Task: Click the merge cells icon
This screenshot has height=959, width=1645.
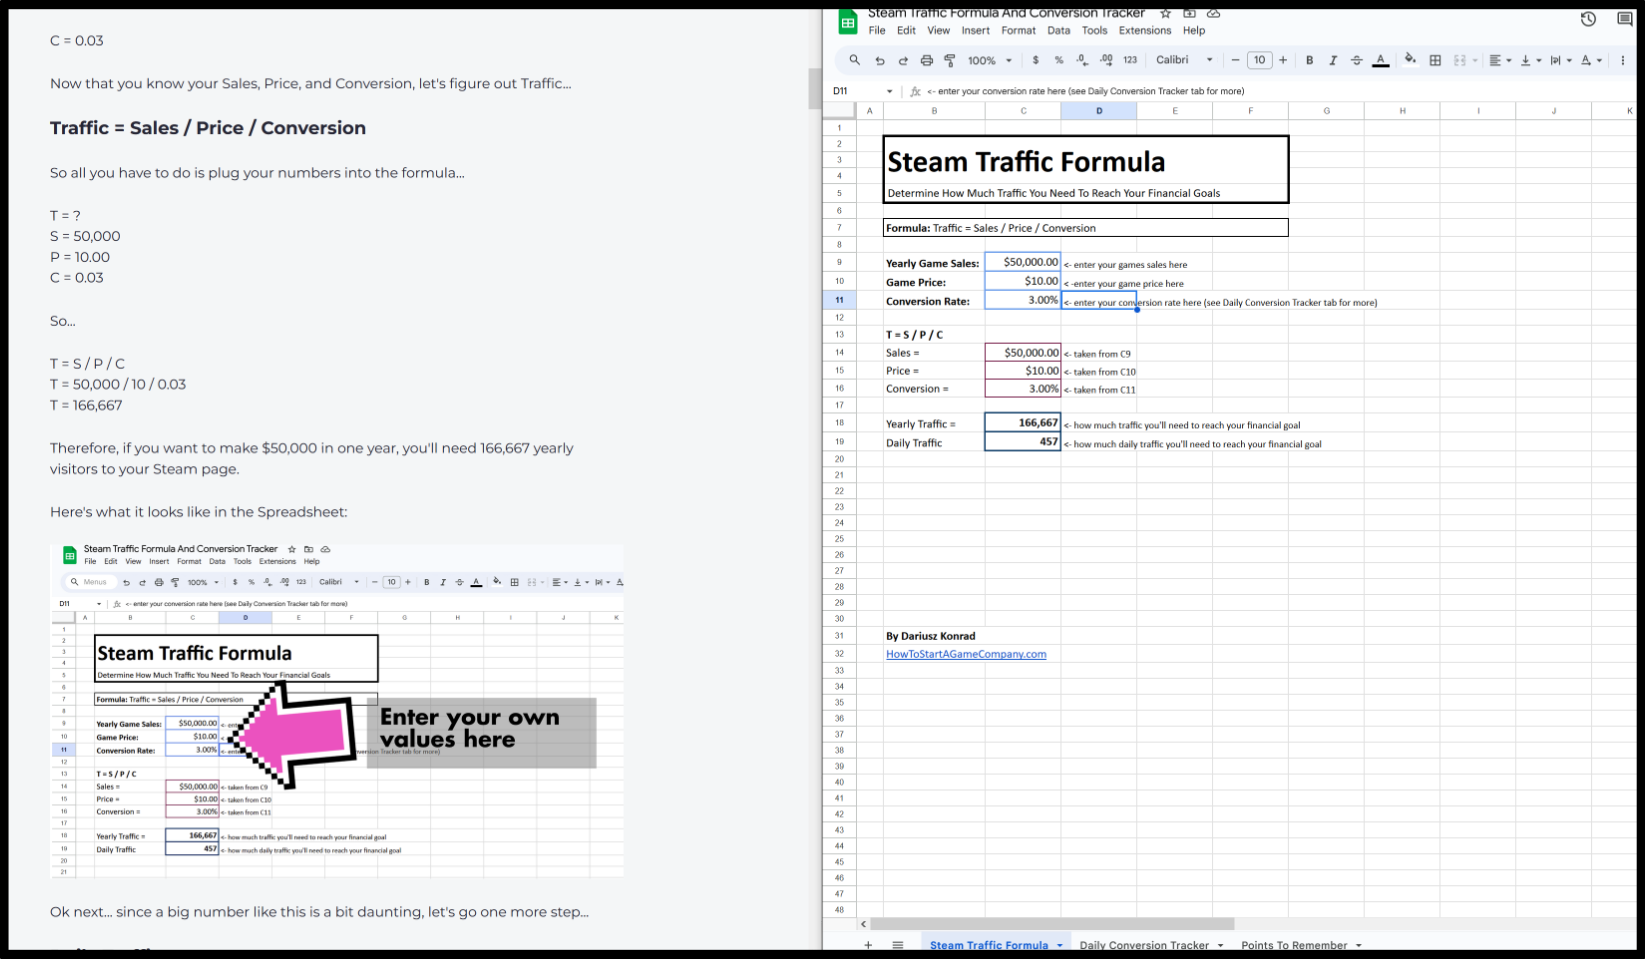Action: pyautogui.click(x=1459, y=60)
